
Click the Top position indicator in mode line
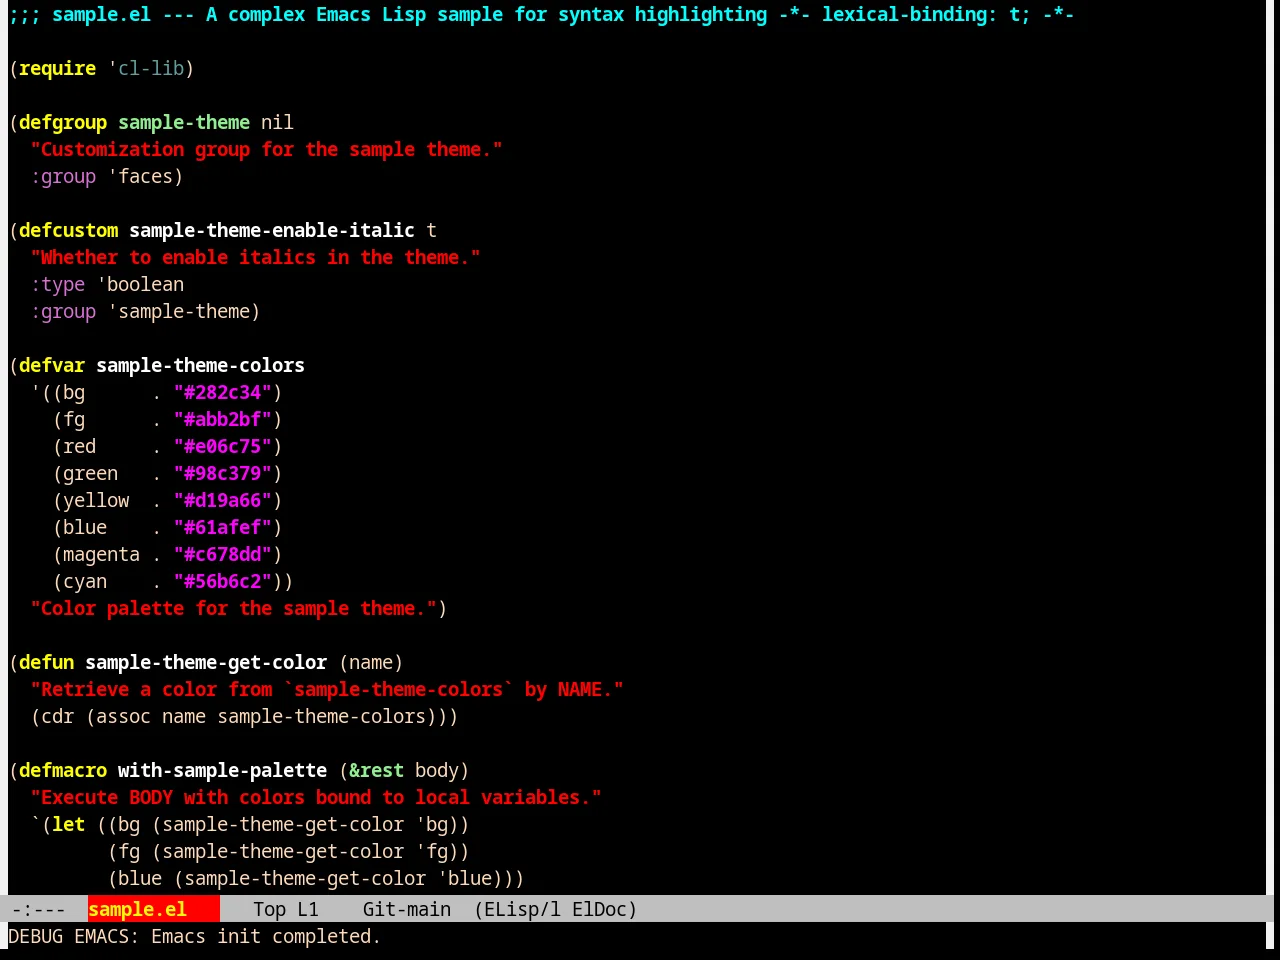coord(269,909)
